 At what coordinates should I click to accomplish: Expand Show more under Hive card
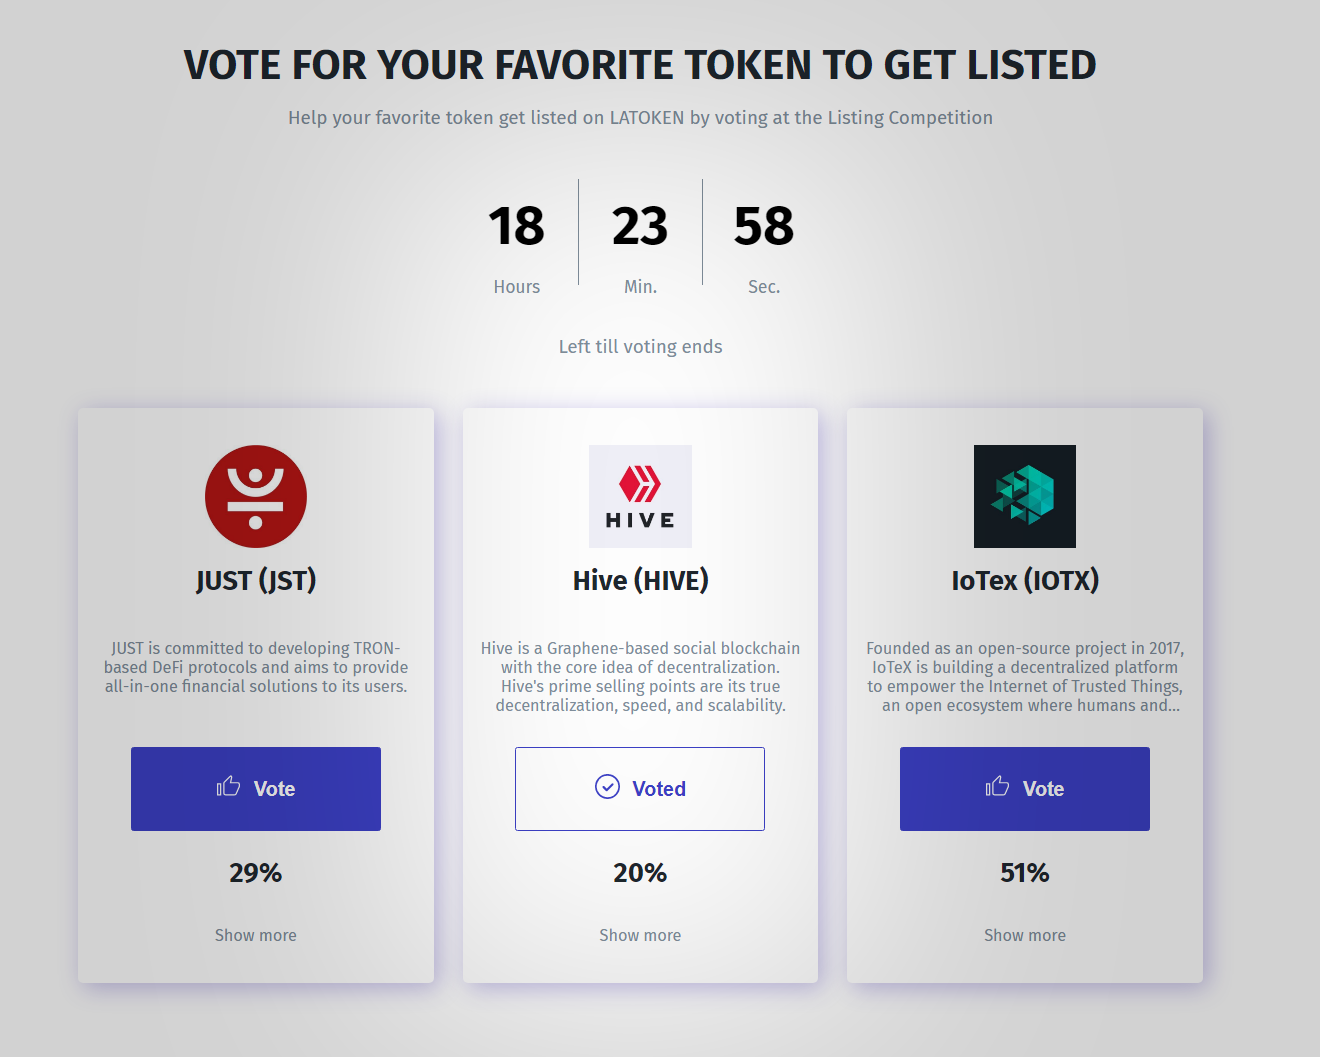tap(640, 935)
